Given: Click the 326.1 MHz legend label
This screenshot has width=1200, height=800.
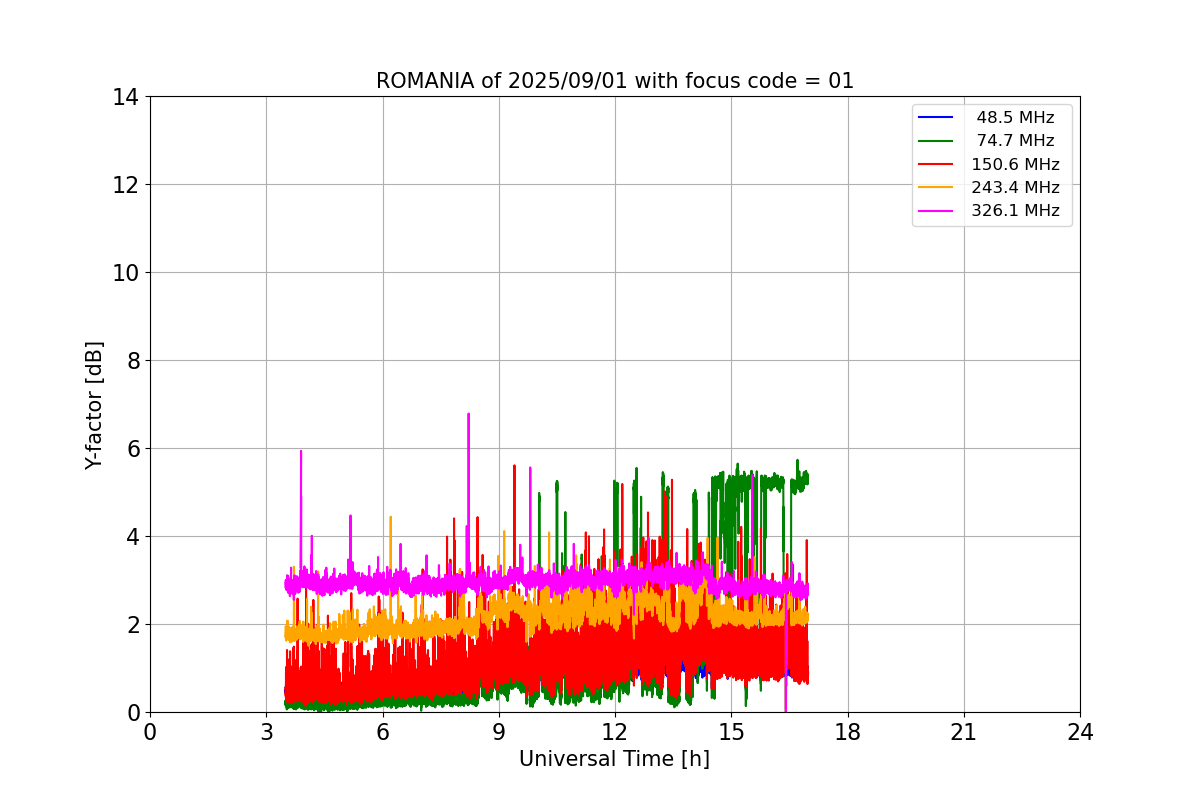Looking at the screenshot, I should pos(1015,211).
